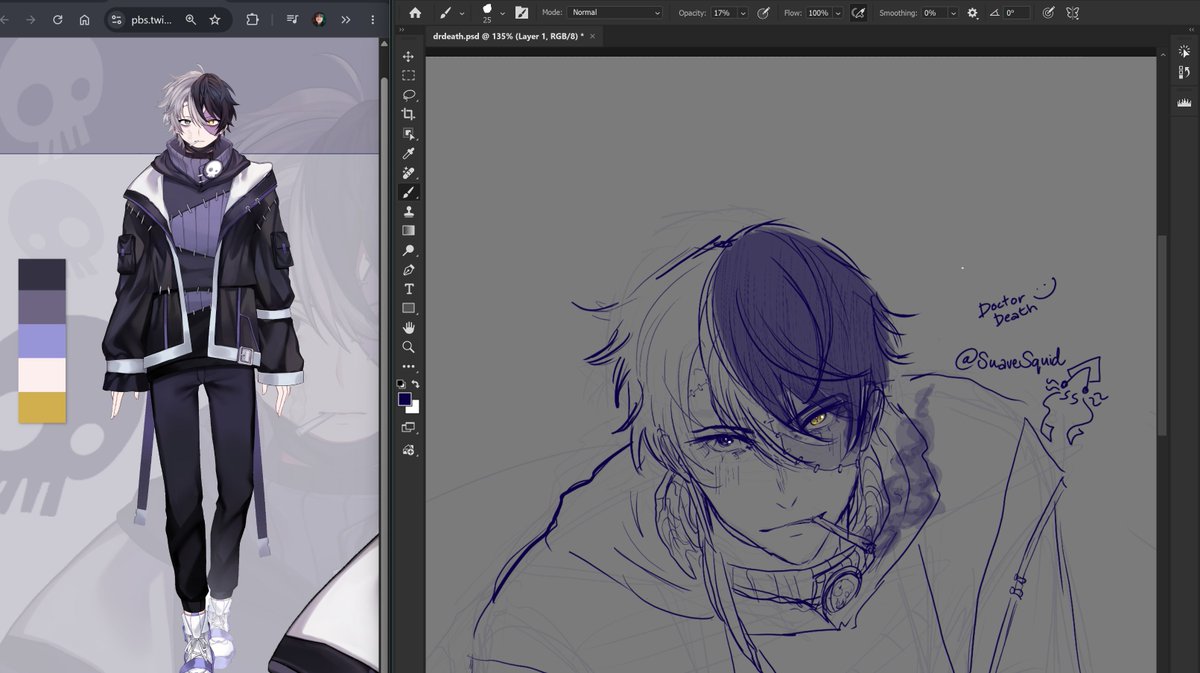Open Chrome three-dot menu

click(372, 19)
